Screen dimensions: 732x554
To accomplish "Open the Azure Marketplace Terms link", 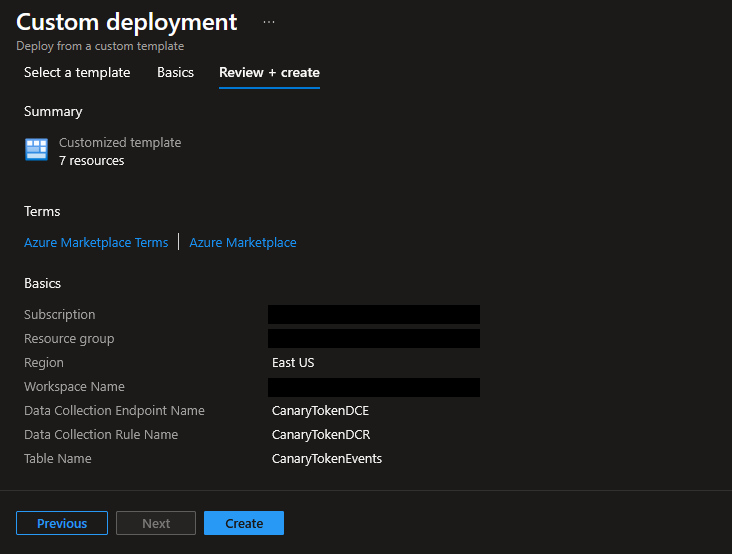I will (96, 243).
